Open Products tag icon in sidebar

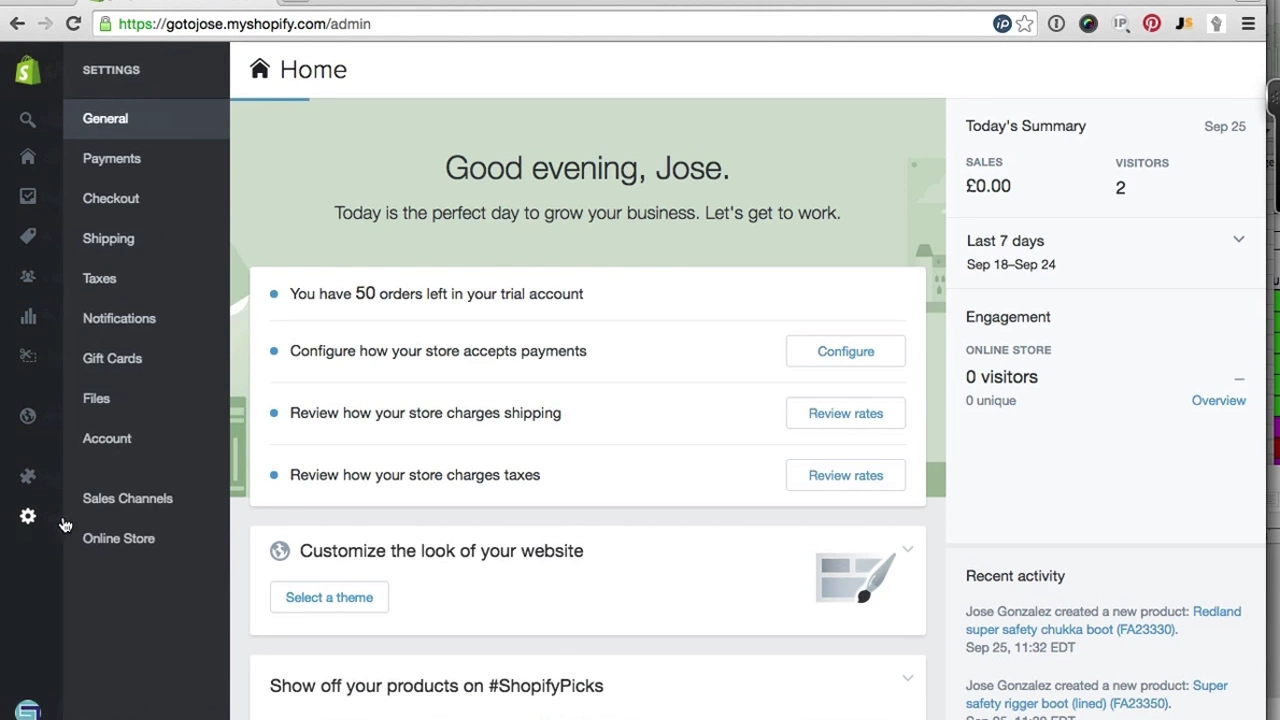tap(28, 236)
